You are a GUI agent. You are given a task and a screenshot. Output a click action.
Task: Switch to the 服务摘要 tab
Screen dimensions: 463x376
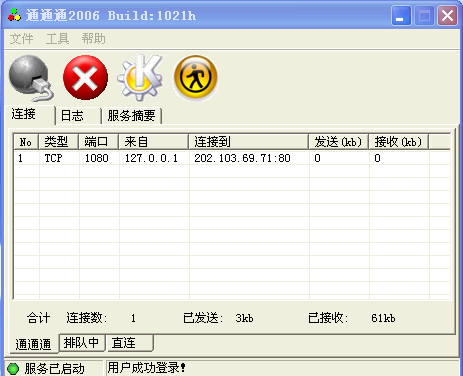pos(132,116)
